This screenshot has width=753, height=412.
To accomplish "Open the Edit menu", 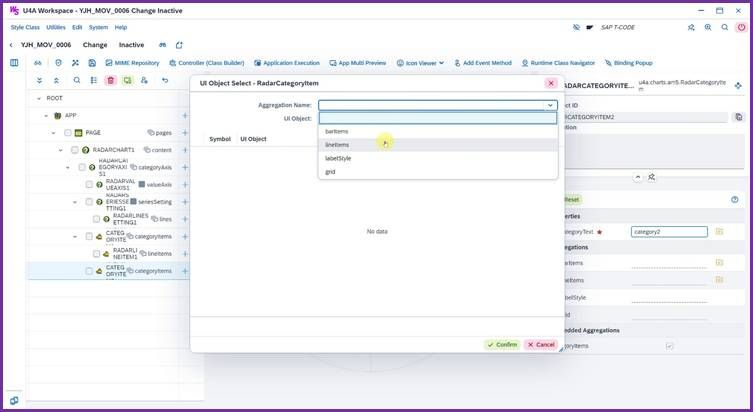I will tap(77, 27).
